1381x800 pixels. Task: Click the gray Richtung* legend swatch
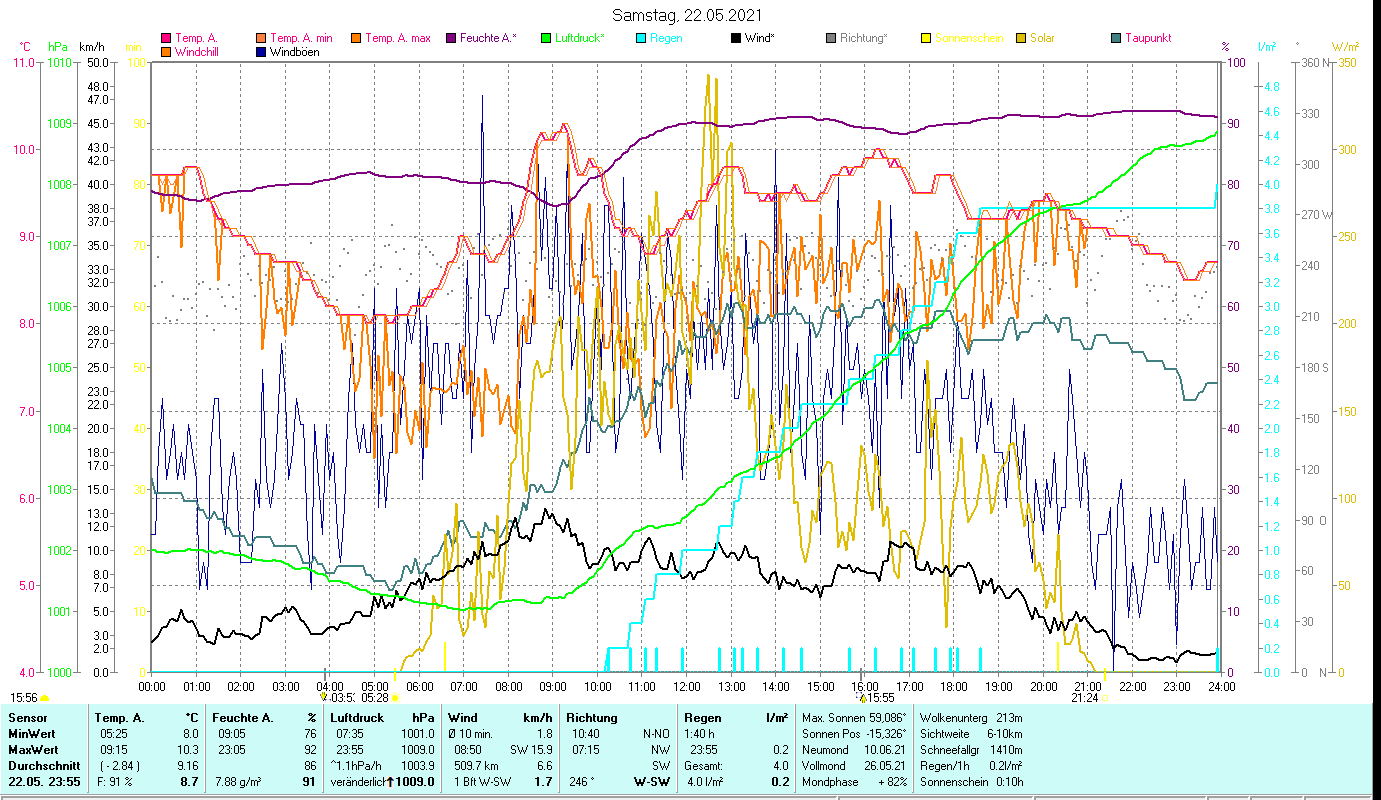coord(830,38)
